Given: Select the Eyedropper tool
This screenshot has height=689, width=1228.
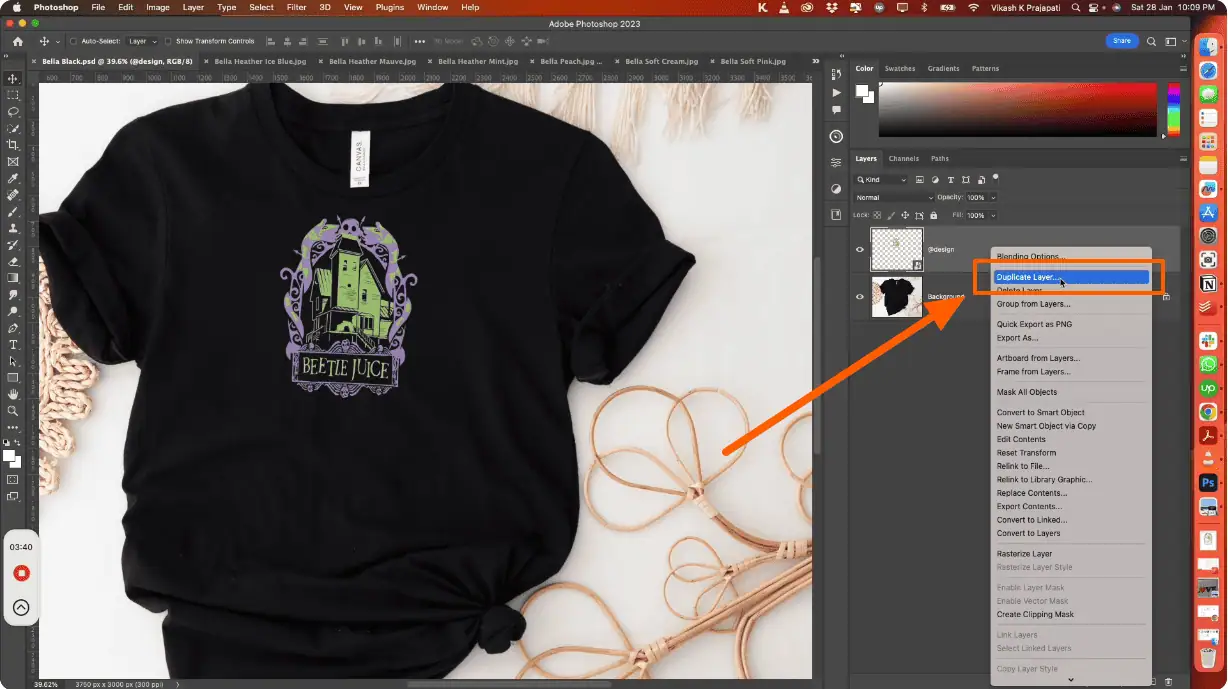Looking at the screenshot, I should 13,178.
